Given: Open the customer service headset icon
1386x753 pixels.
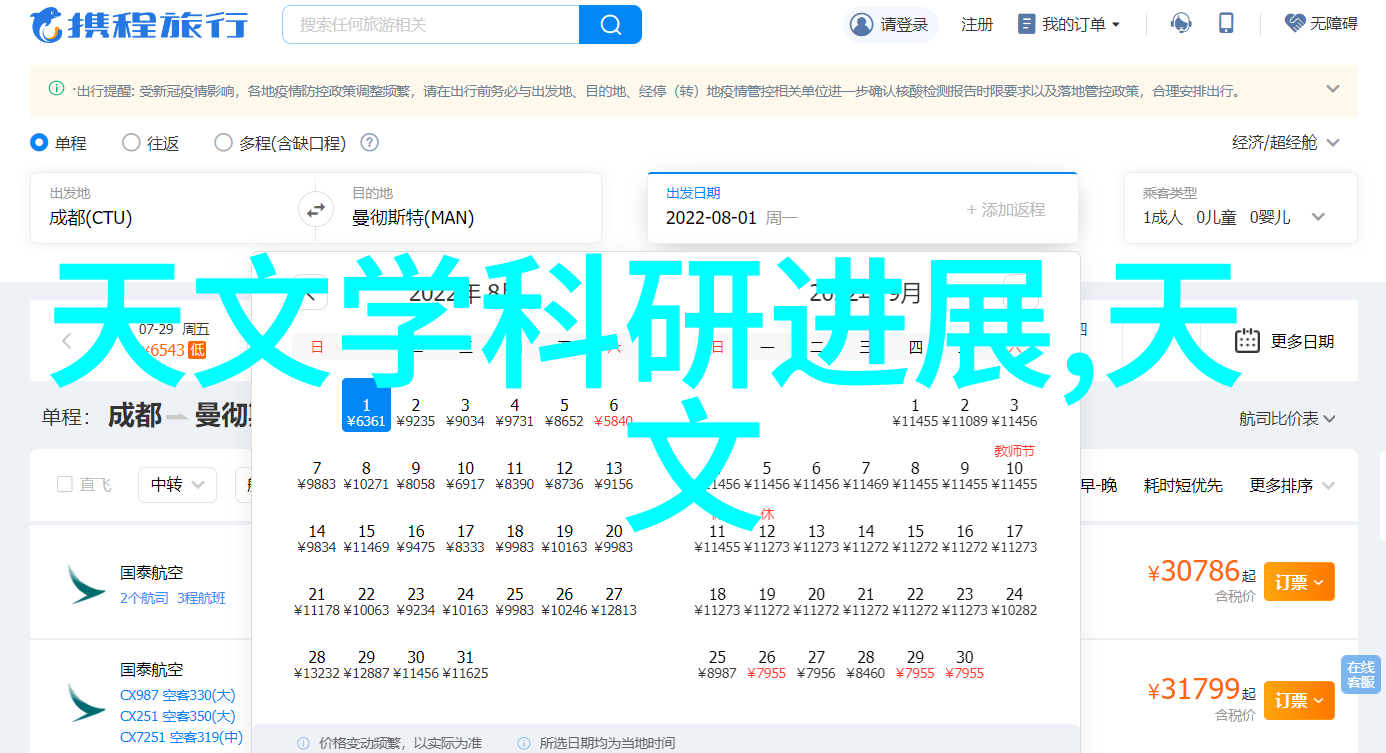Looking at the screenshot, I should [1180, 24].
